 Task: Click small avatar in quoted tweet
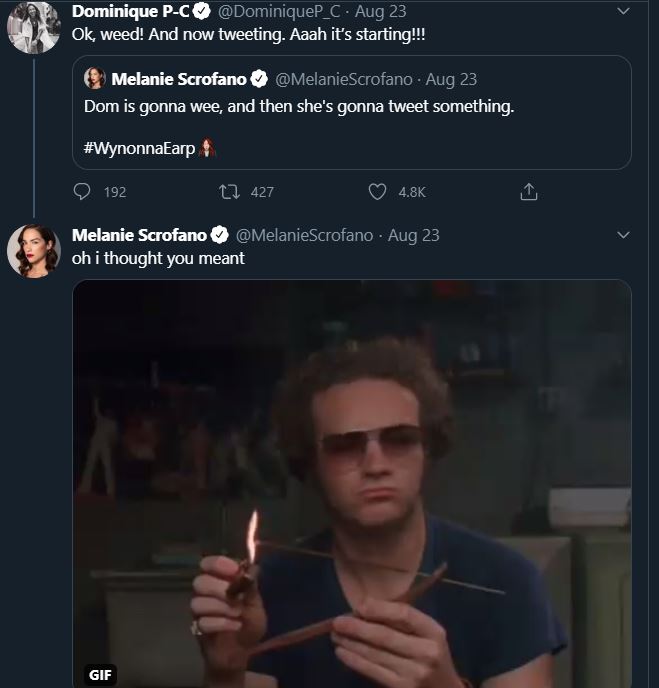[95, 78]
